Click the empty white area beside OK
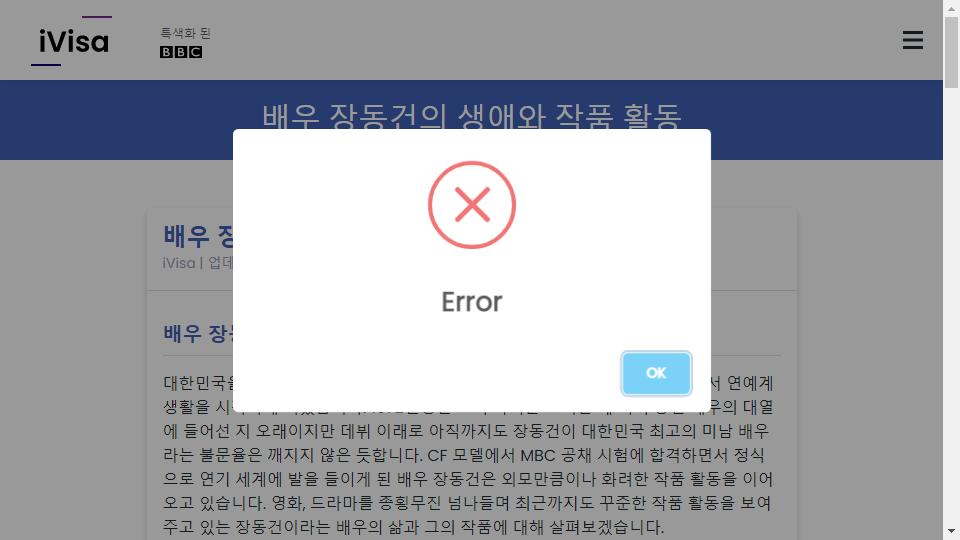The image size is (960, 540). (x=429, y=373)
